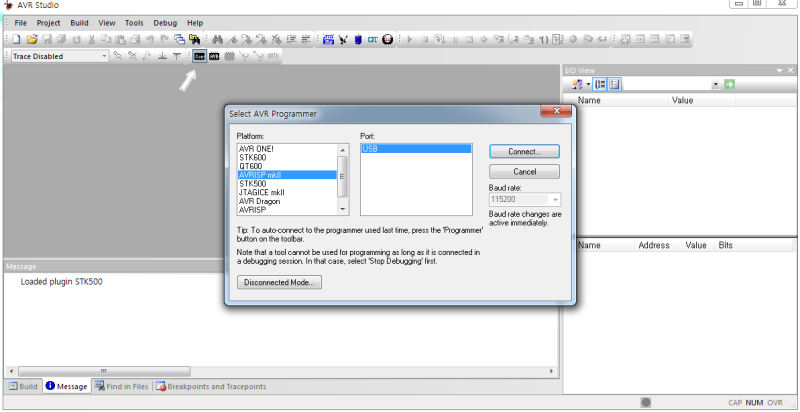Viewport: 800px width, 412px height.
Task: Open the disabled Baud rate 115200 dropdown
Action: [555, 199]
